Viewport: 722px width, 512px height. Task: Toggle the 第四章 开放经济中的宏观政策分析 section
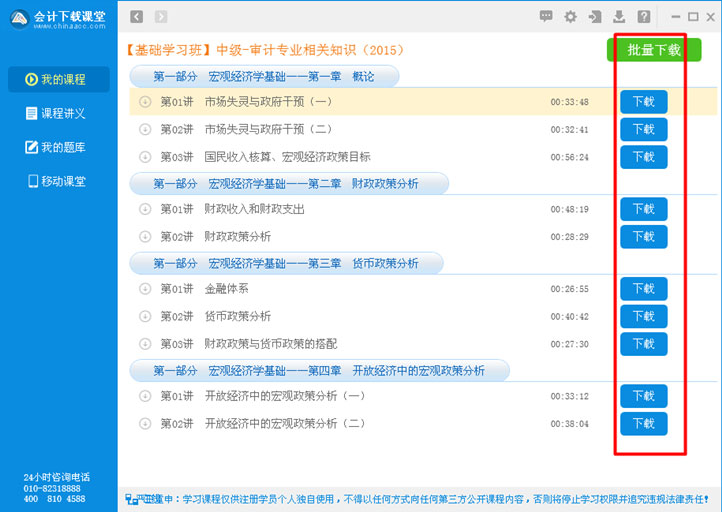click(318, 370)
